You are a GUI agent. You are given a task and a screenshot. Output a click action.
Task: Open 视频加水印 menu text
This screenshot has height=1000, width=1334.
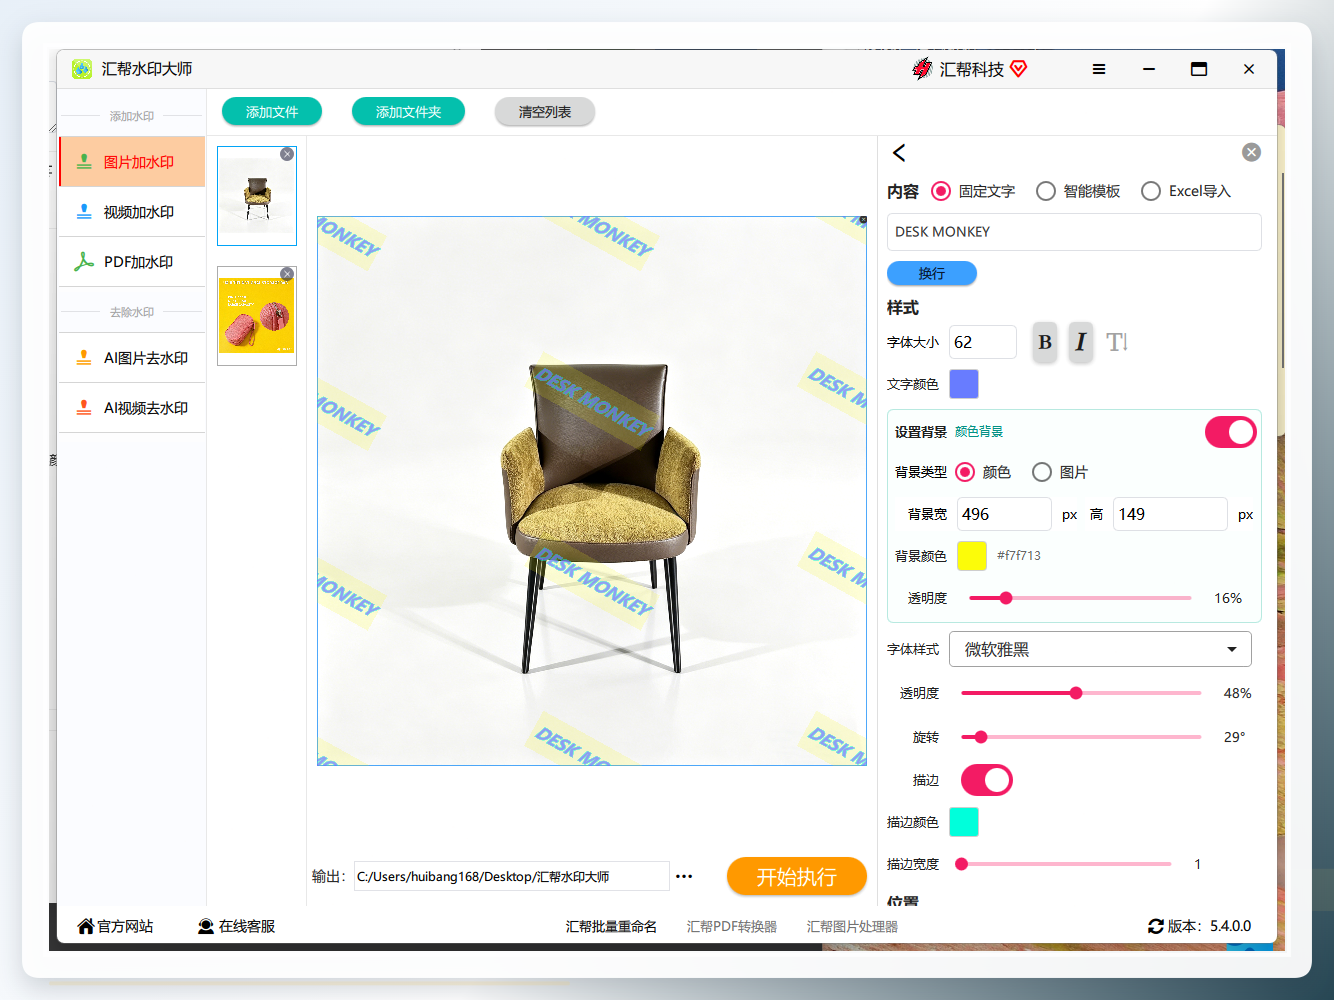click(139, 212)
